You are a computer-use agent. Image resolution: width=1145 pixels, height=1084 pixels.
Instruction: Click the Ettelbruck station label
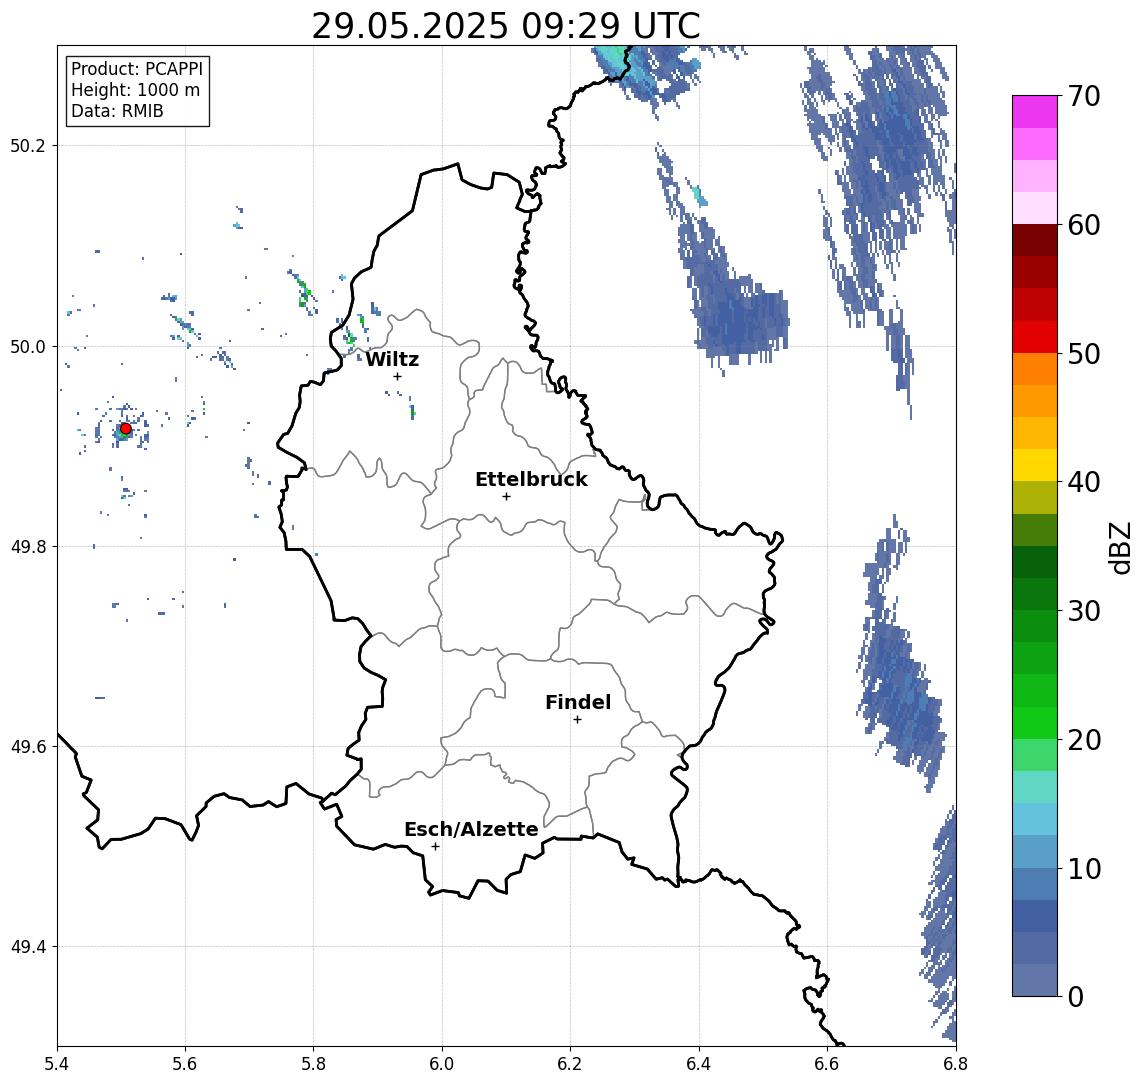[x=531, y=479]
